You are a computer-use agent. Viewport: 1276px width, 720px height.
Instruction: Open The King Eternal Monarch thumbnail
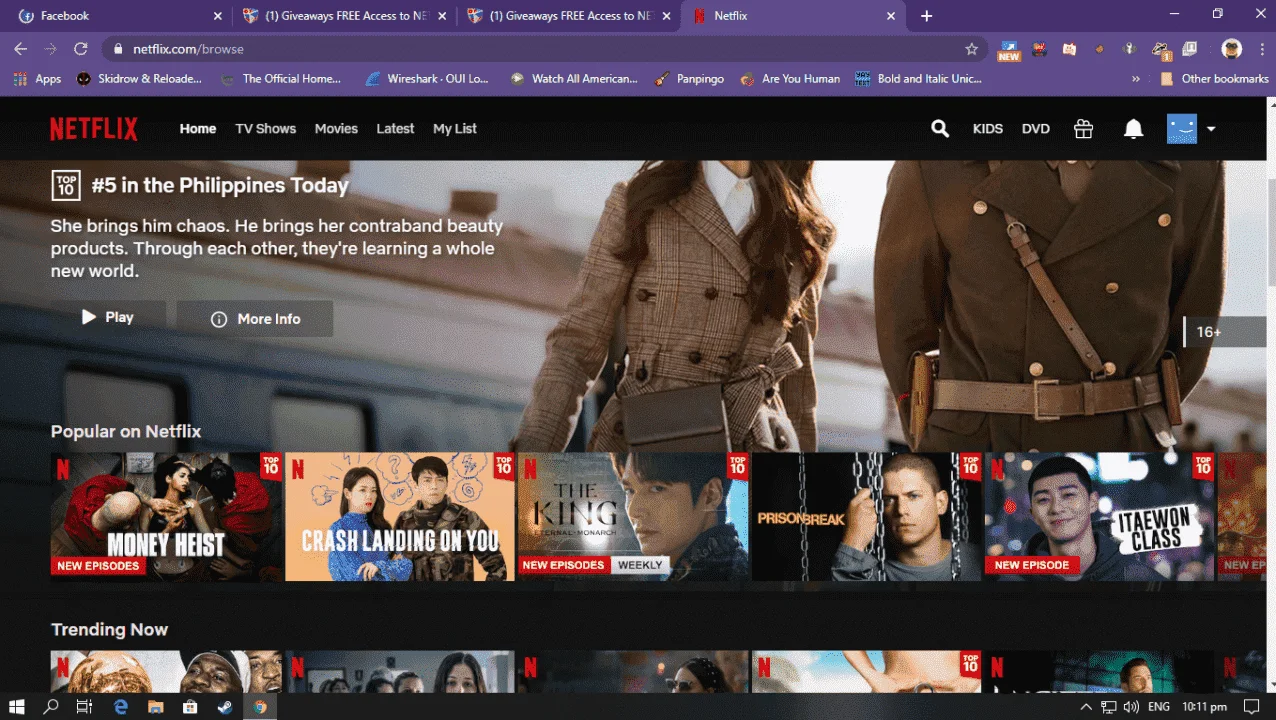pos(633,517)
